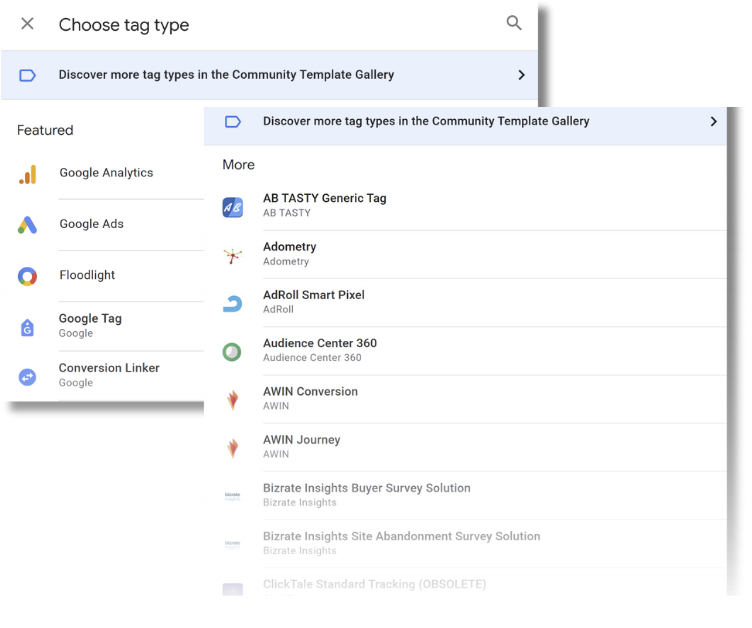The height and width of the screenshot is (628, 752).
Task: Click the search magnifier icon
Action: (x=514, y=23)
